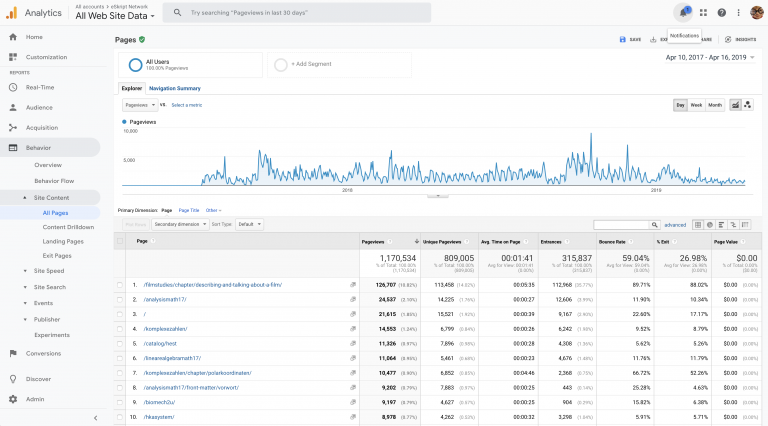
Task: Open /analysismath17/ page in new window icon
Action: tap(353, 299)
